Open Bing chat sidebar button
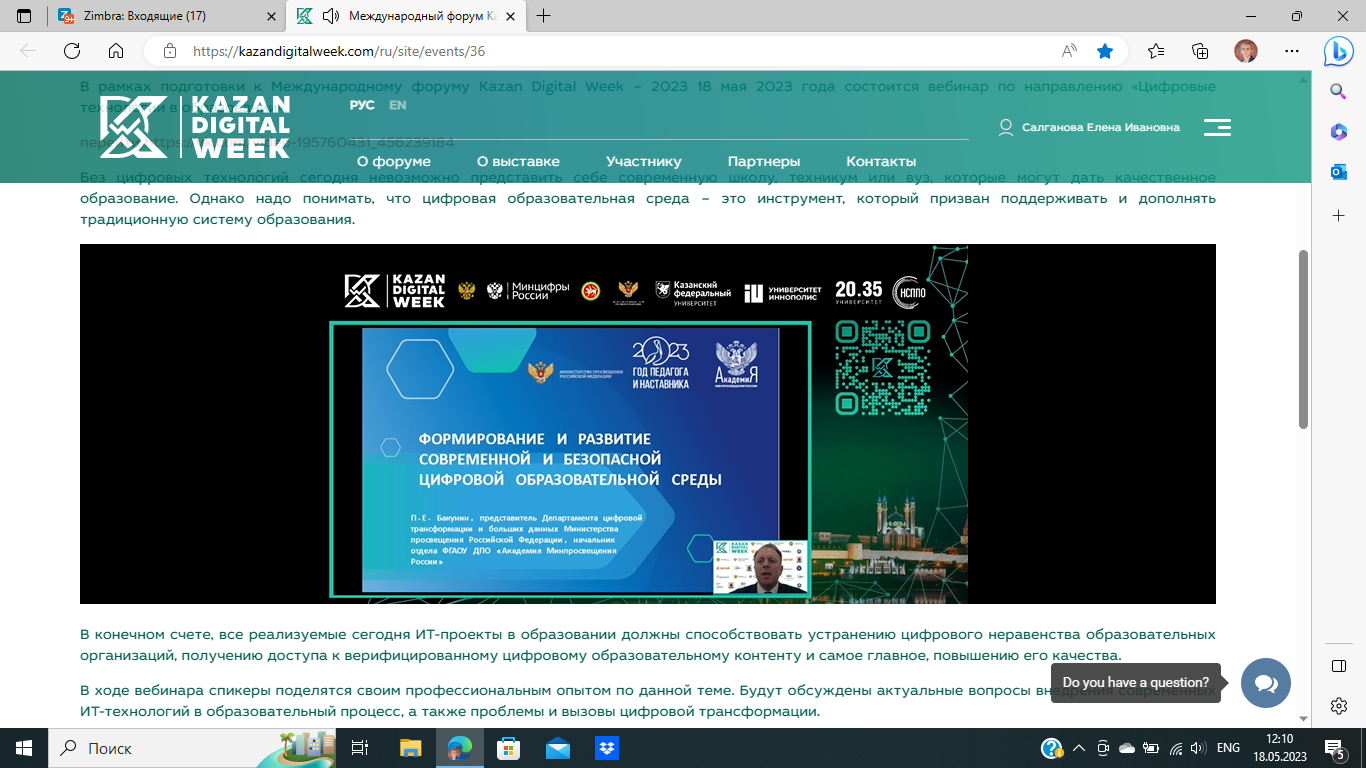This screenshot has width=1366, height=768. pos(1338,51)
